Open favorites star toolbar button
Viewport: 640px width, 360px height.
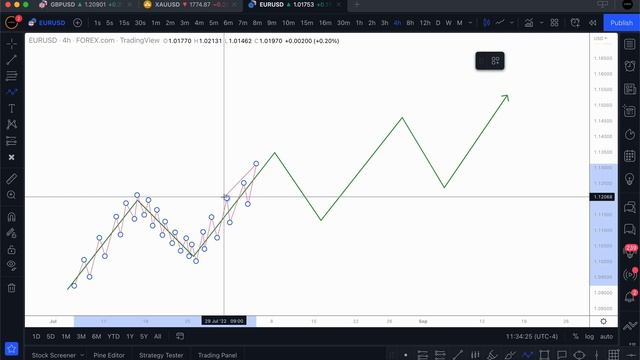click(x=11, y=349)
